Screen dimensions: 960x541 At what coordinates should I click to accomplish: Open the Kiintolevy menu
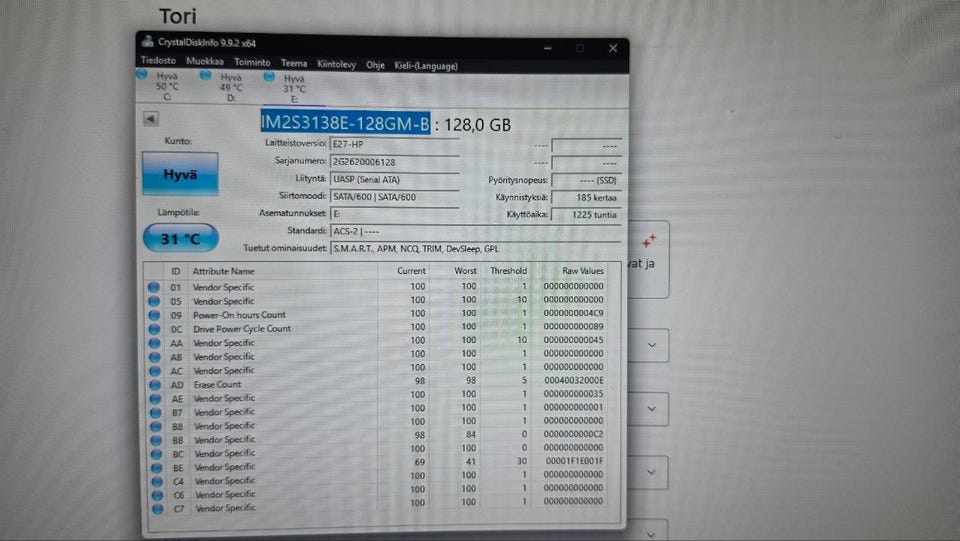click(x=336, y=64)
